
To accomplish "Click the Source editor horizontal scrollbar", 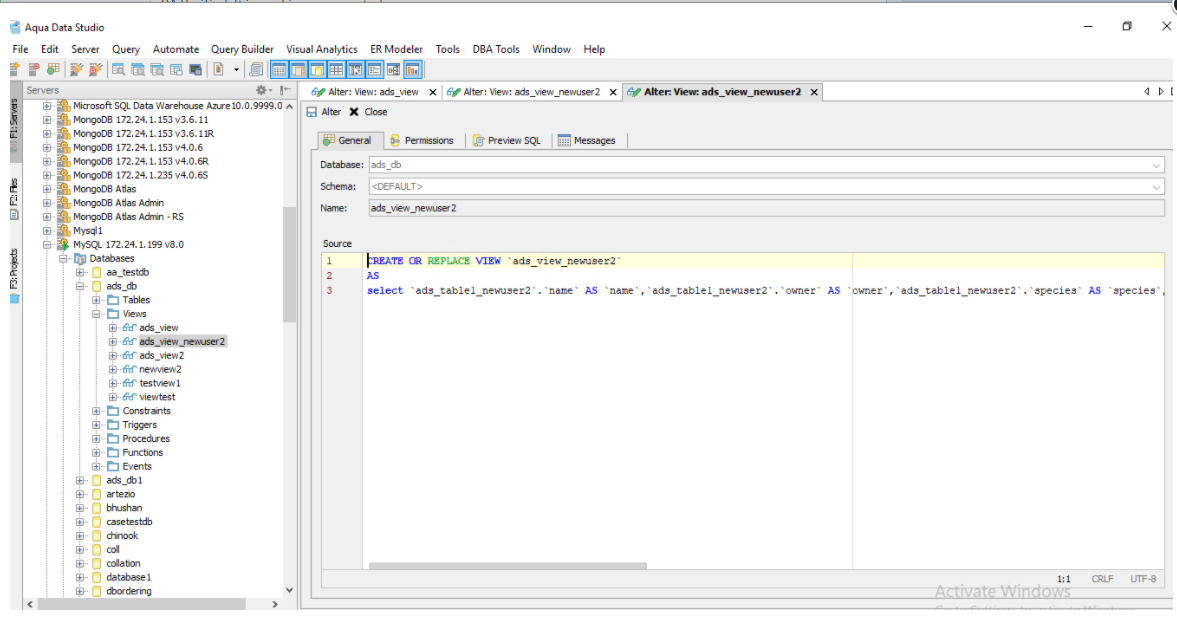I will coord(507,566).
